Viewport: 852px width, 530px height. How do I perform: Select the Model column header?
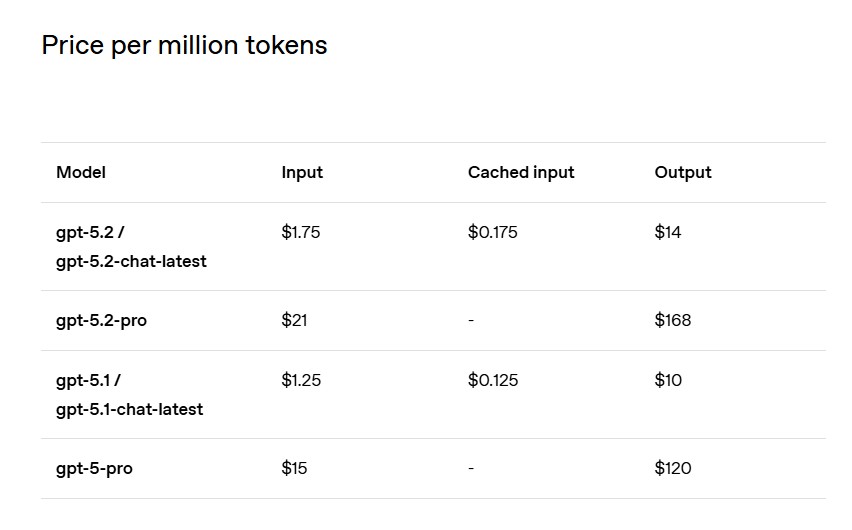click(81, 172)
